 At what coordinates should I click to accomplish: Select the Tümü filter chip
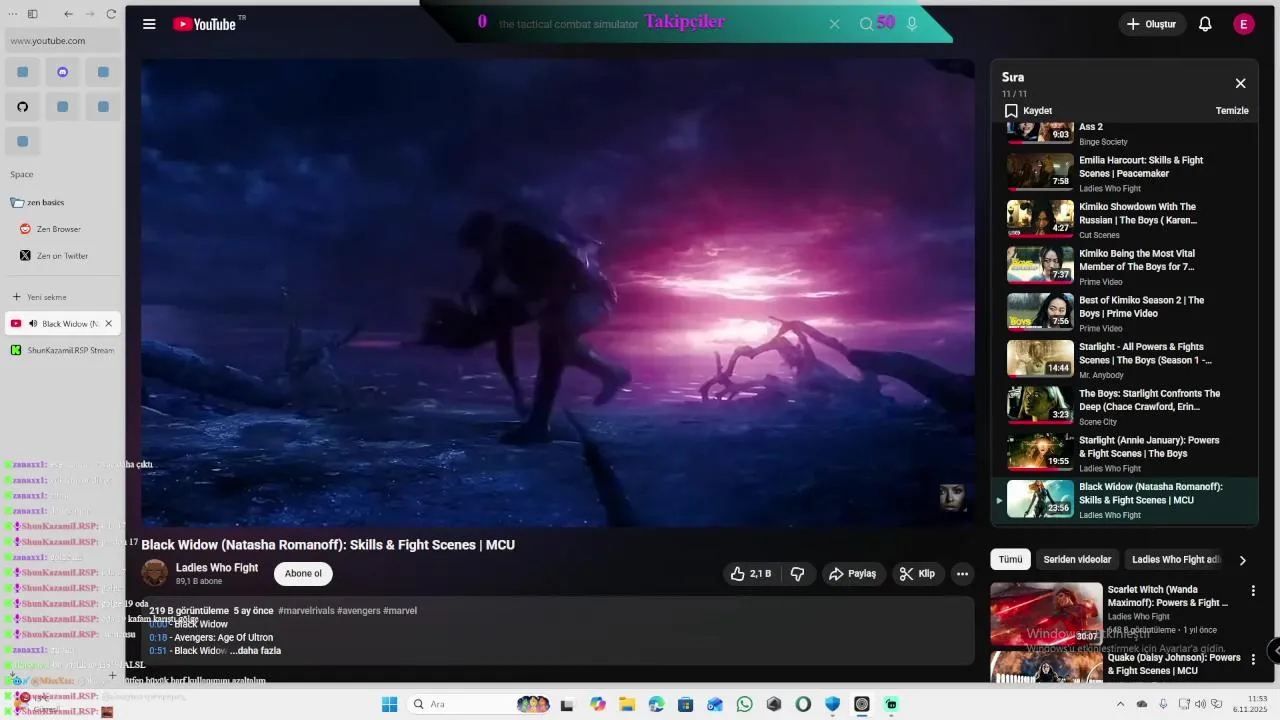[x=1010, y=560]
